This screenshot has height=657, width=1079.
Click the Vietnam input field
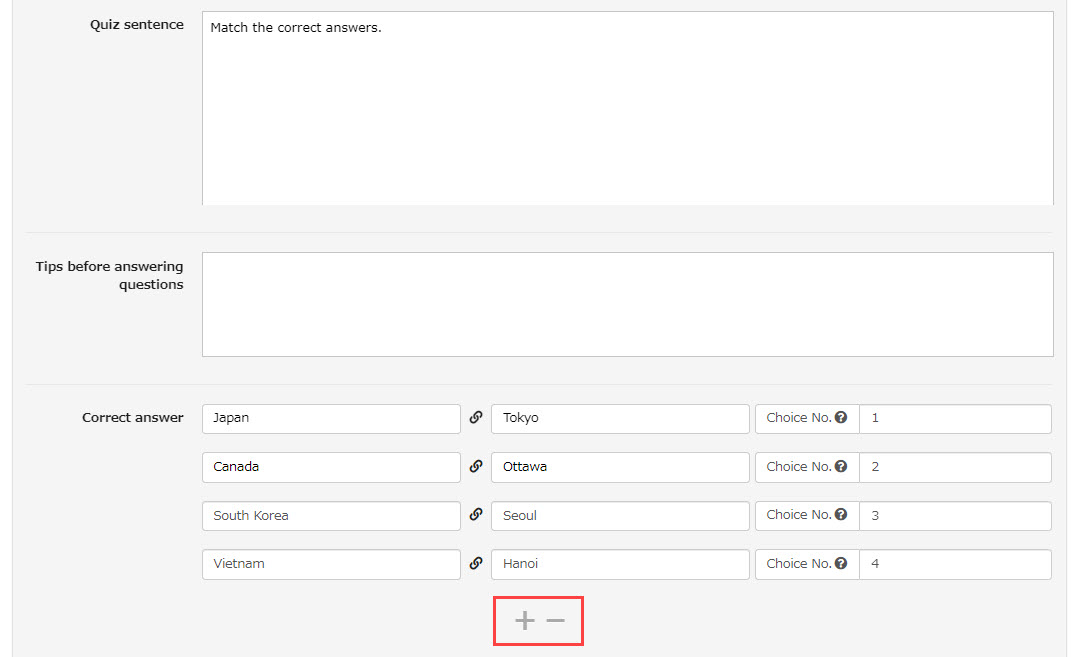330,564
